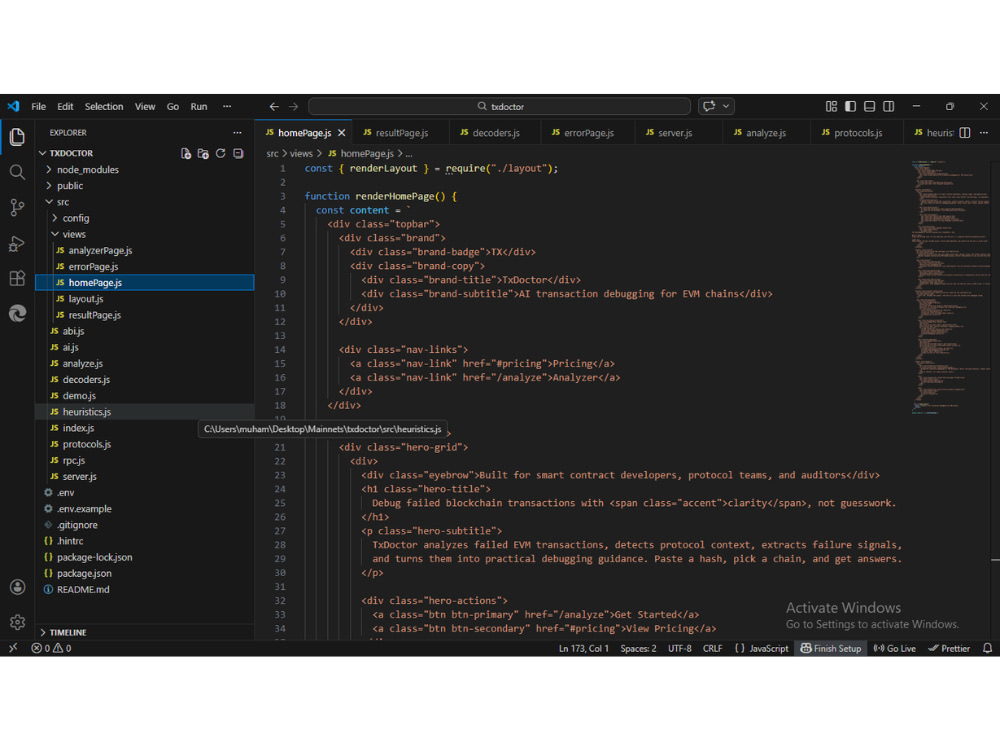This screenshot has width=1000, height=750.
Task: Switch to errorPage.js tab
Action: tap(588, 133)
